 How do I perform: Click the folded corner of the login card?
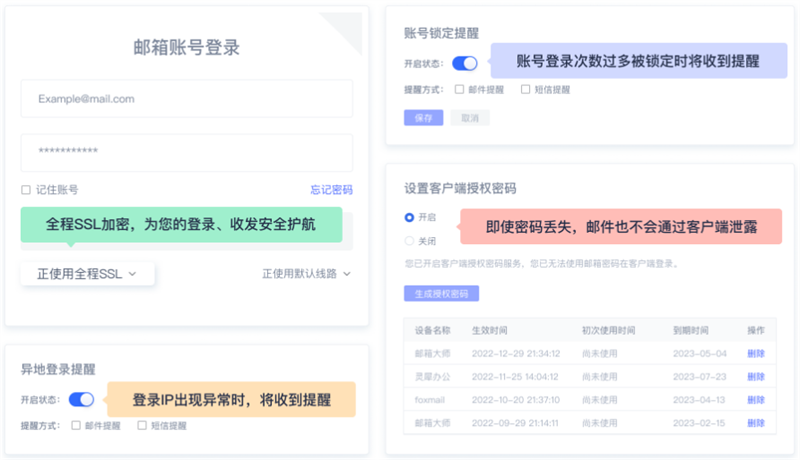[346, 28]
